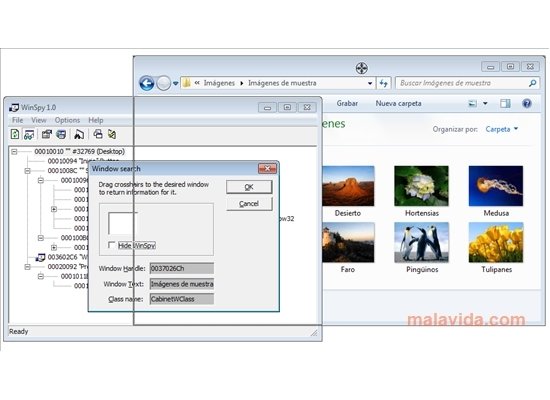Open Explorer help icon
Screen dimensions: 550x400
[526, 104]
